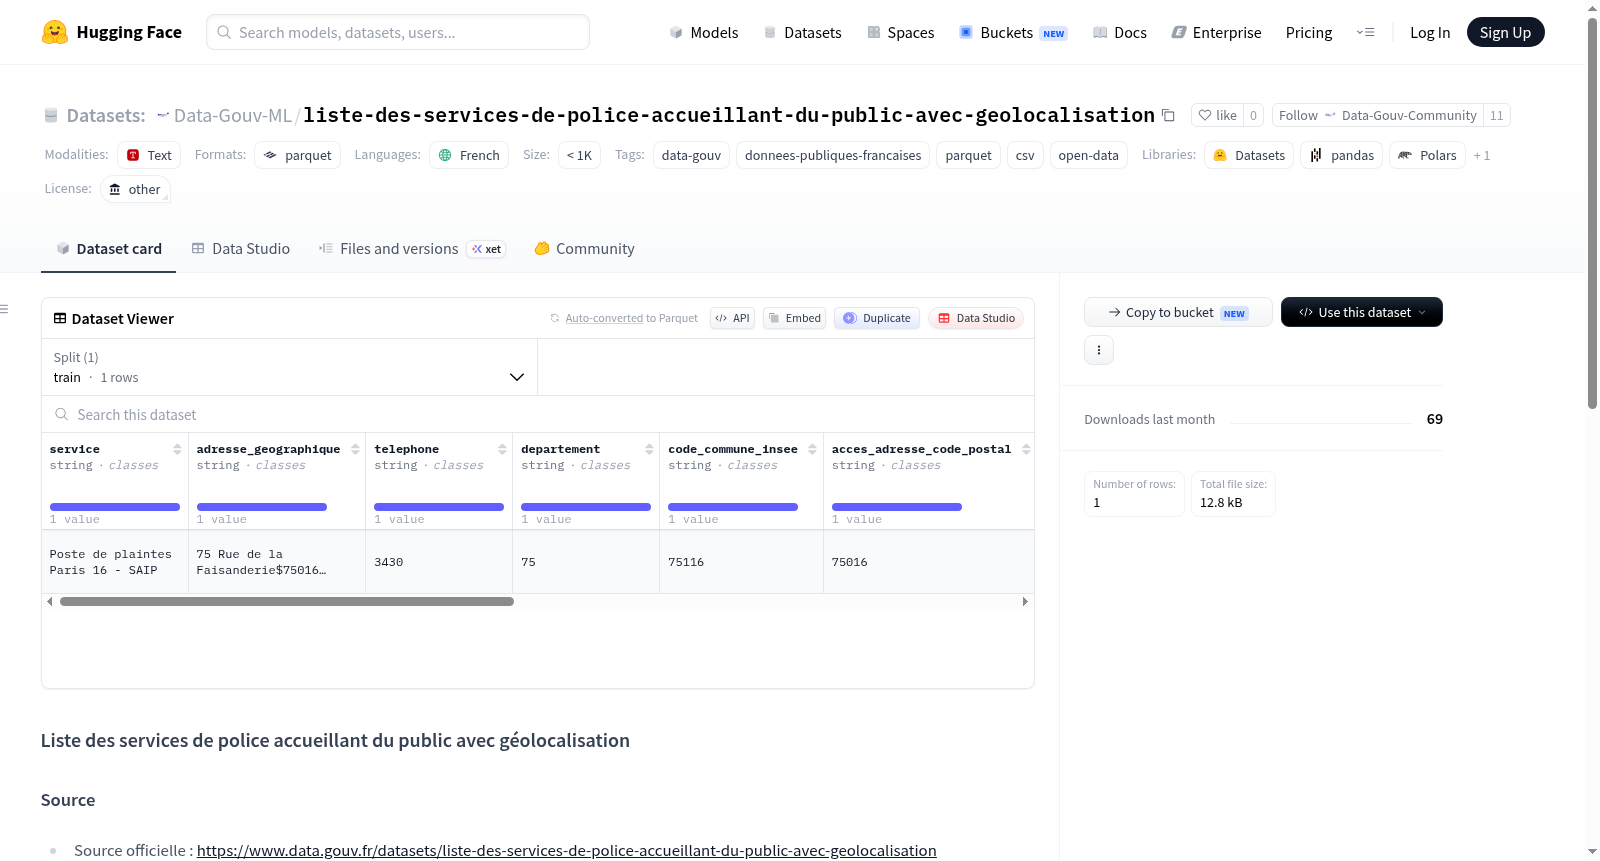The height and width of the screenshot is (861, 1600).
Task: Click the parquet format tag
Action: point(297,155)
